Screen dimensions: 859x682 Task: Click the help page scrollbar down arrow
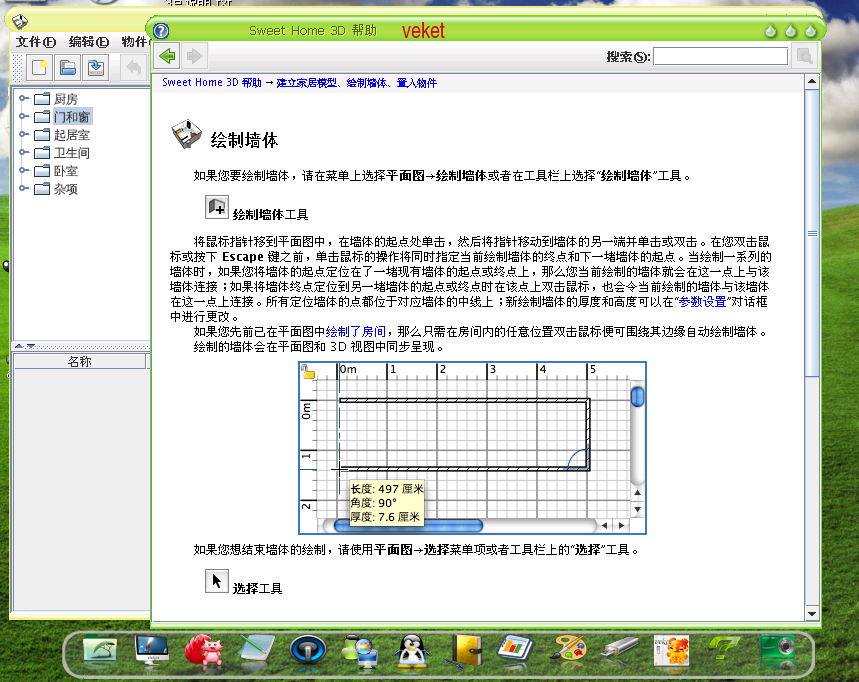point(812,614)
